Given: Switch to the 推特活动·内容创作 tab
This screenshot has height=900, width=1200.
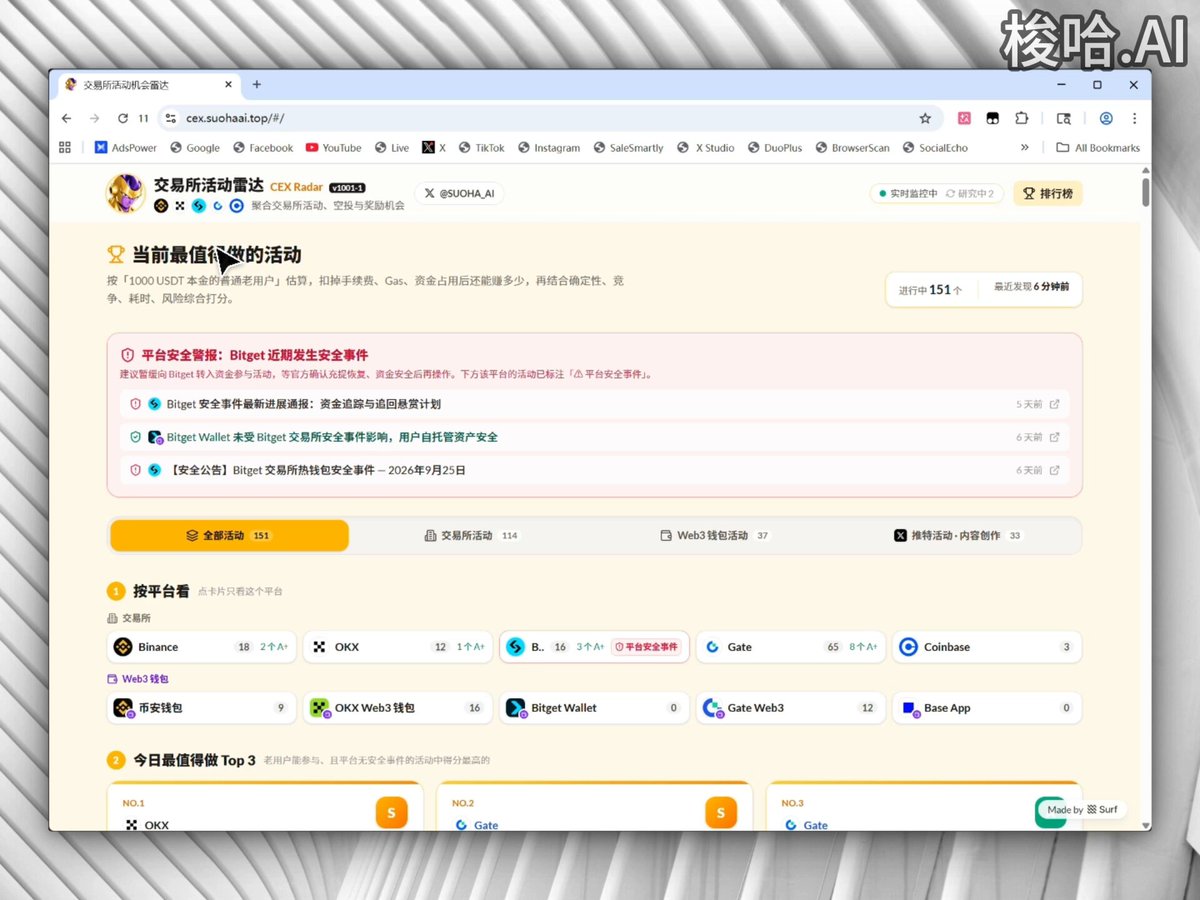Looking at the screenshot, I should [x=958, y=535].
